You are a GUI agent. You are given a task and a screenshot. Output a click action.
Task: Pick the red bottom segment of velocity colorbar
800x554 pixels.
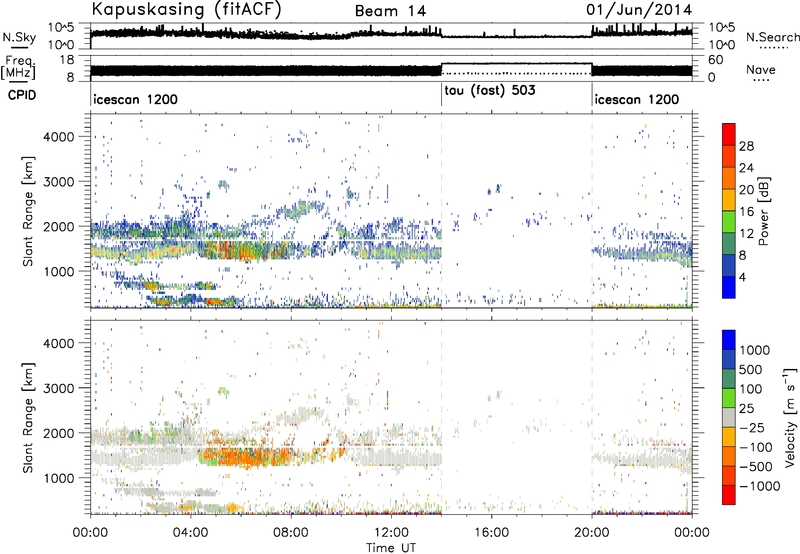coord(729,495)
